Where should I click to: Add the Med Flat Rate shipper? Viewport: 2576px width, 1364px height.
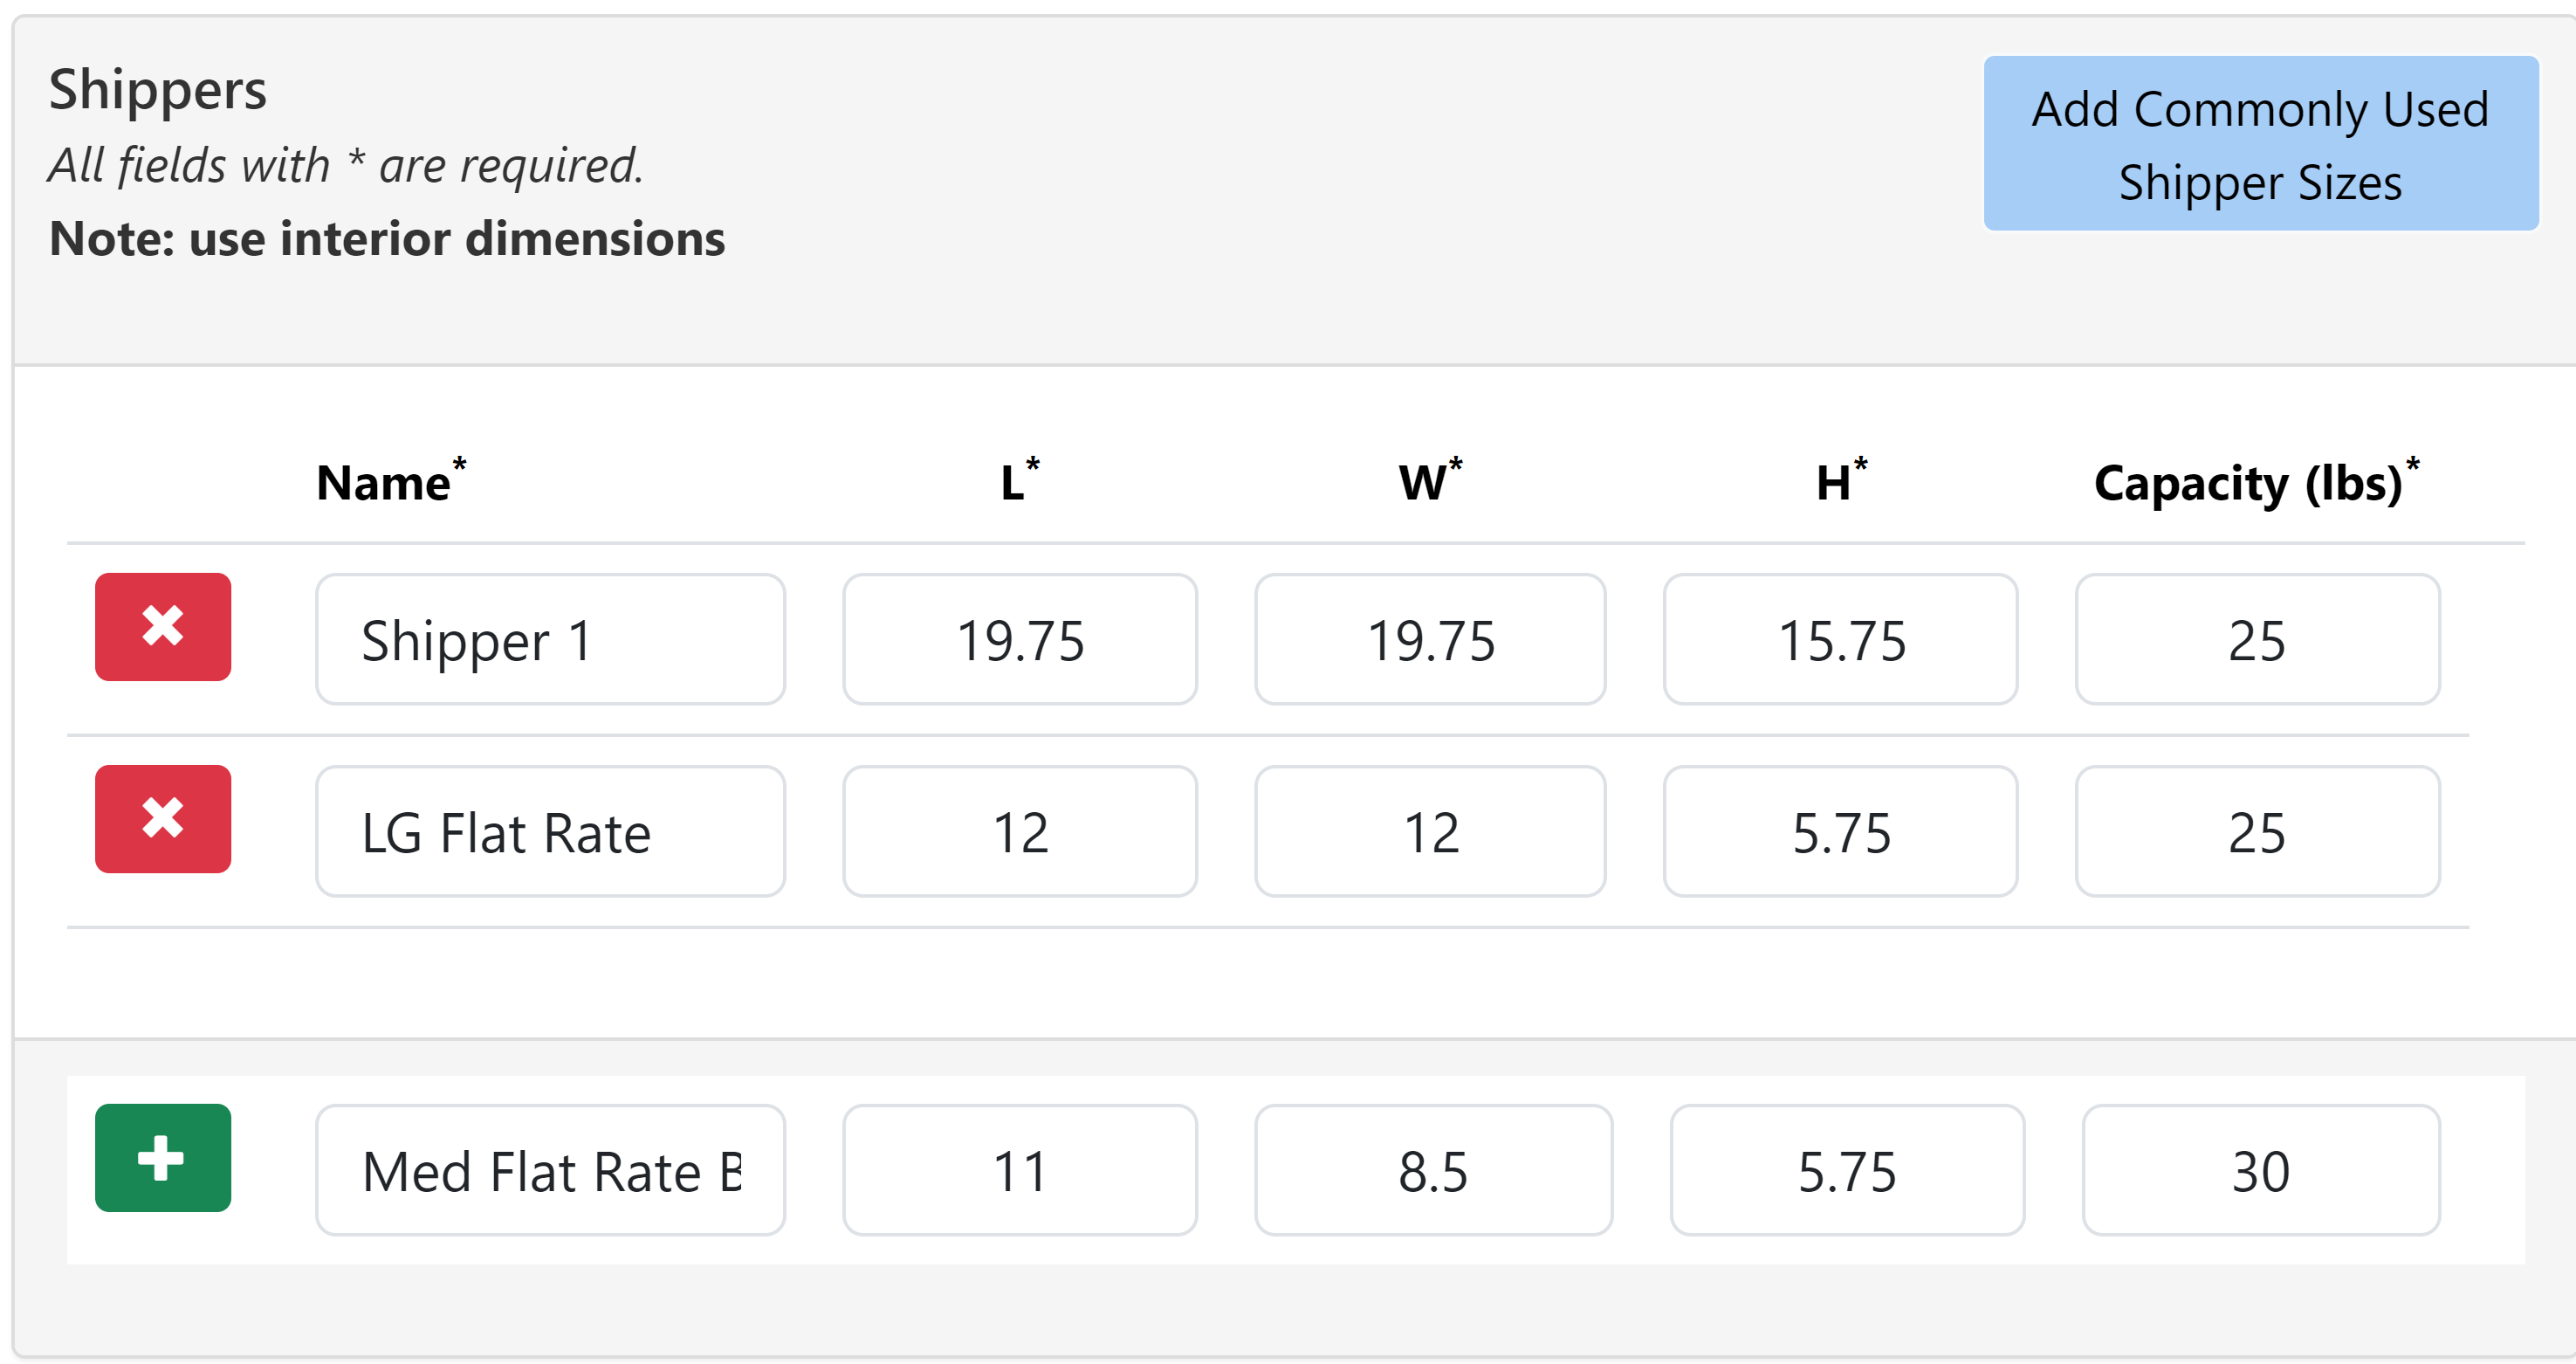(163, 1158)
